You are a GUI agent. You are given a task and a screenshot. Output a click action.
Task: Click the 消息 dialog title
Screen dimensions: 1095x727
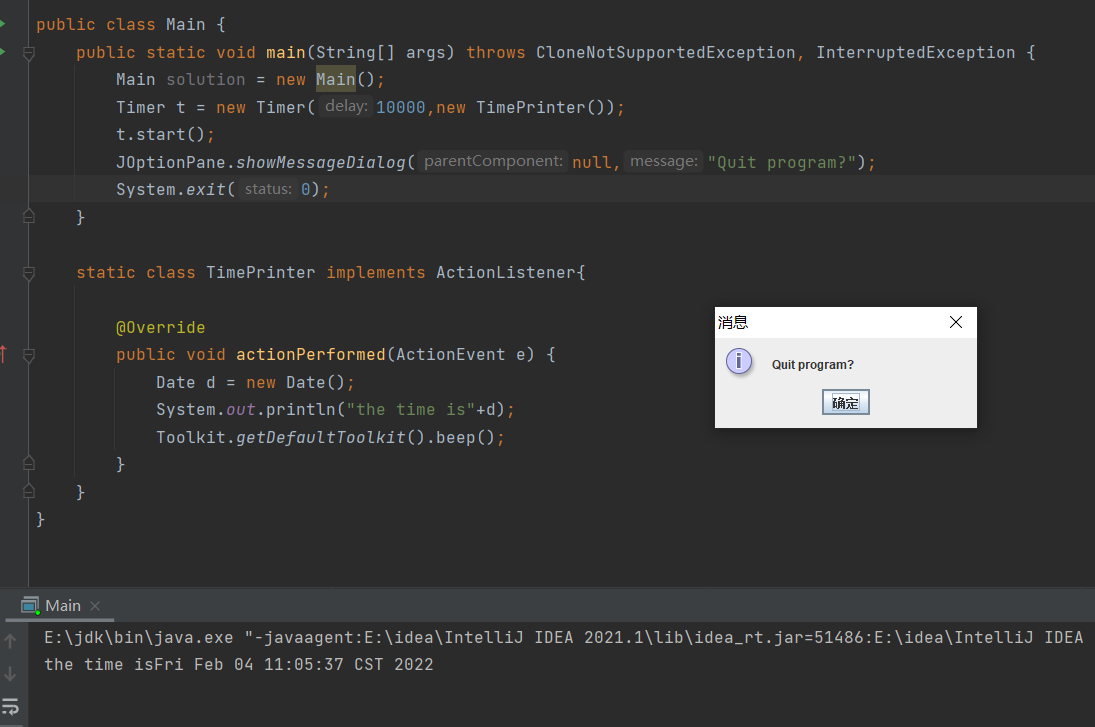(733, 323)
